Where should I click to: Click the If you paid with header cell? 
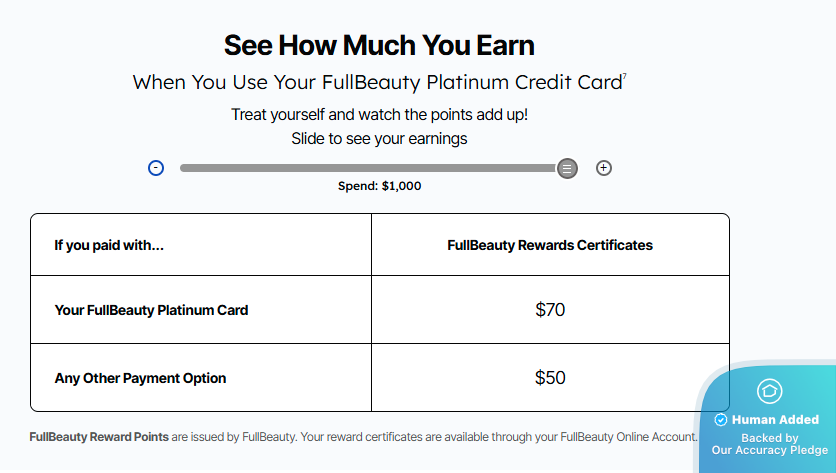[x=109, y=245]
